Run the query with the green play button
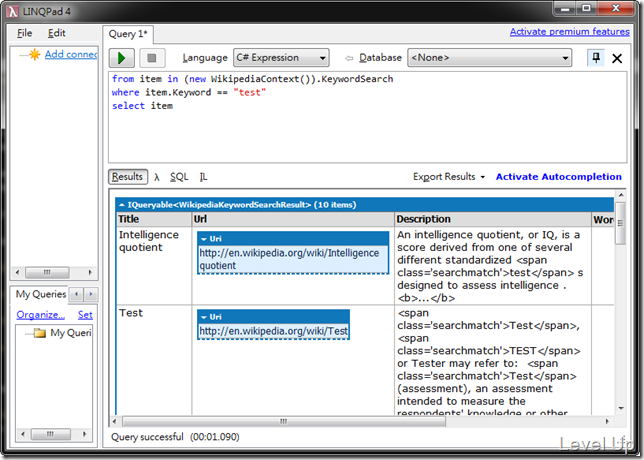Viewport: 644px width, 460px height. (122, 58)
